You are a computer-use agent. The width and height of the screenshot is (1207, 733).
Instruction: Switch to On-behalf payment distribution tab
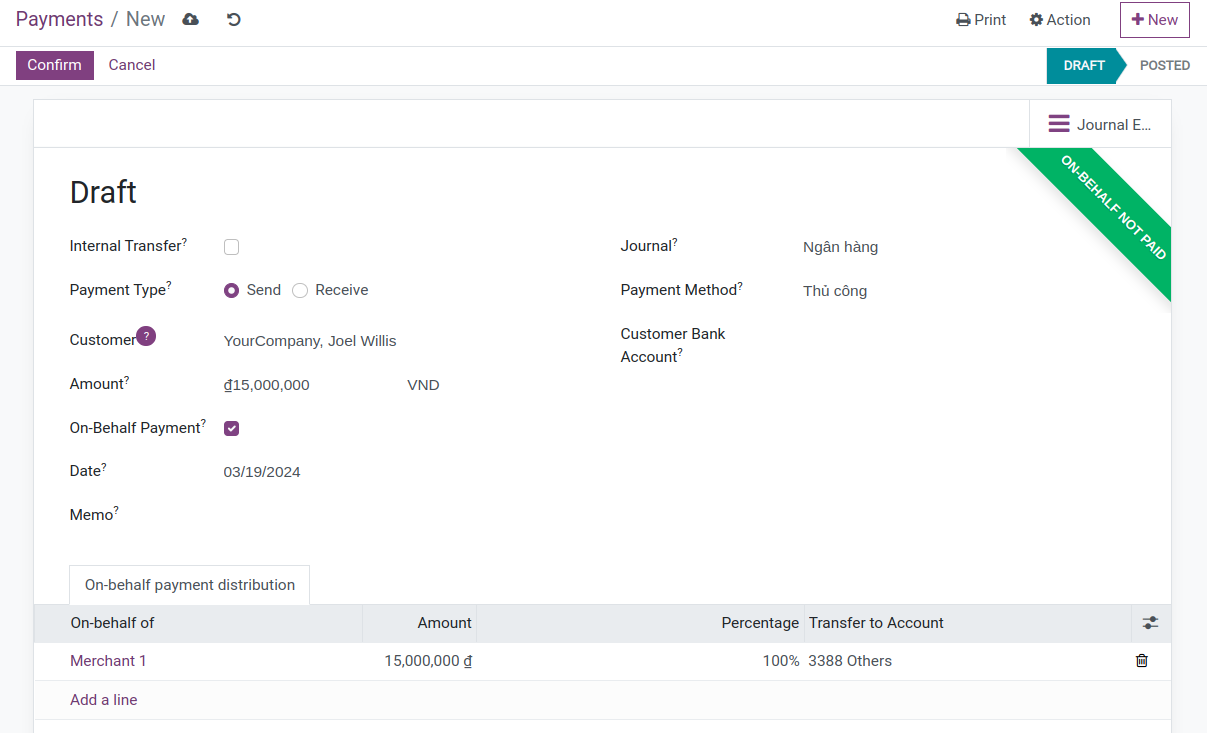point(189,585)
